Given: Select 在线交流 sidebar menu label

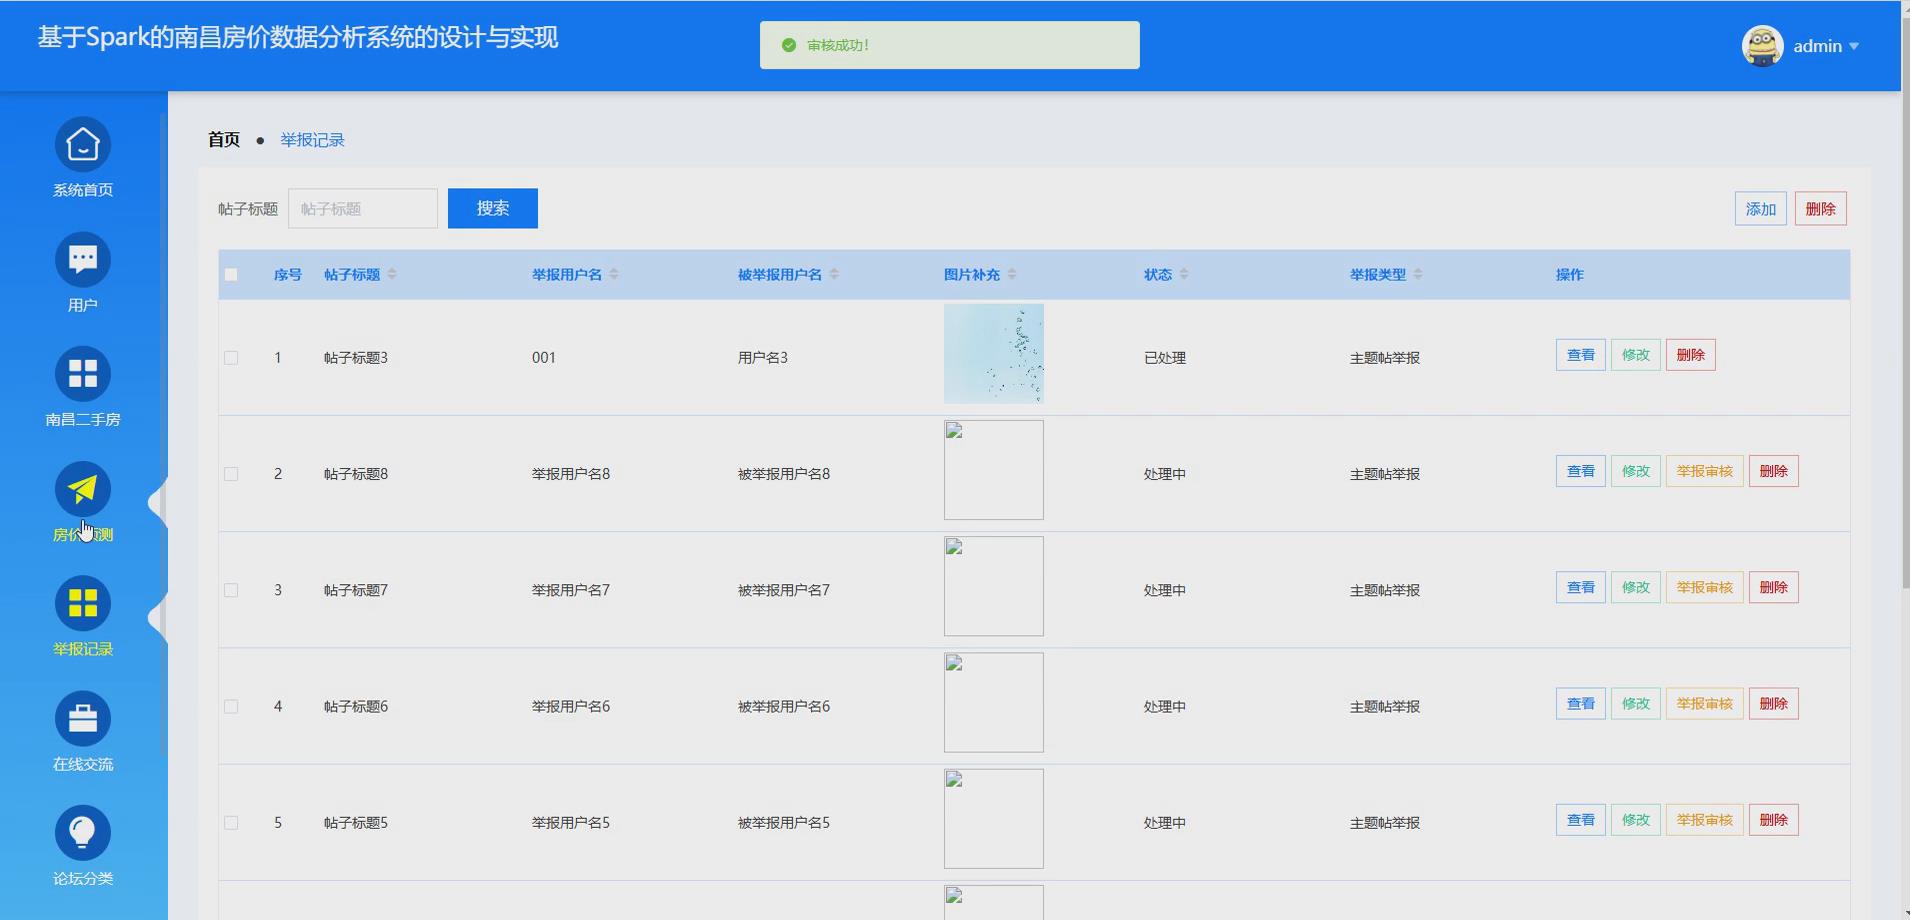Looking at the screenshot, I should click(83, 764).
